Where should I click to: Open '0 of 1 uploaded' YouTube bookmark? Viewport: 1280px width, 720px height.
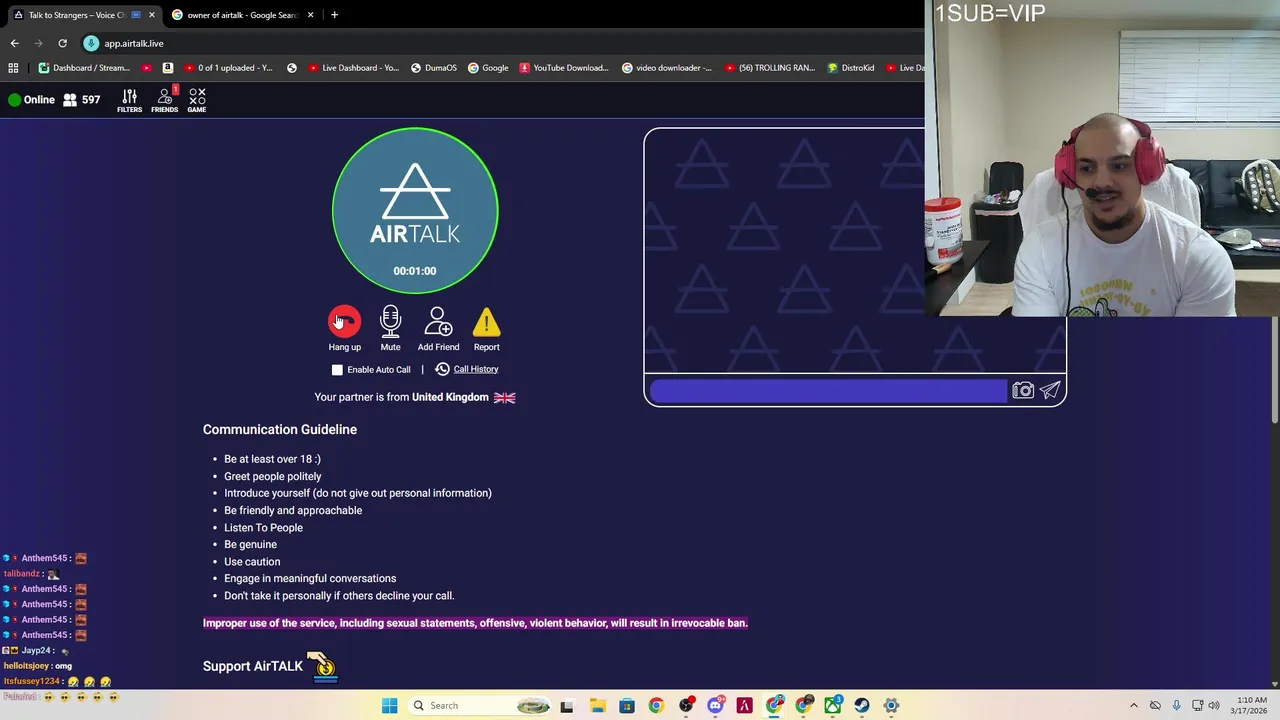pyautogui.click(x=227, y=68)
